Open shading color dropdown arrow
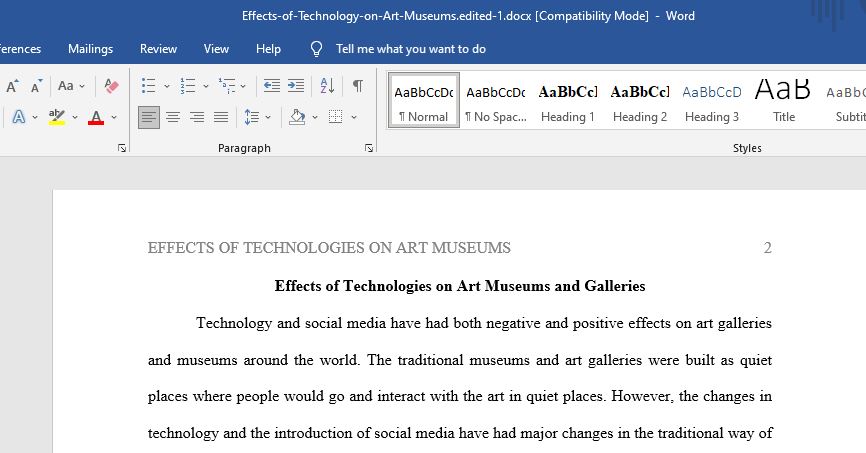Screen dimensions: 866x453 [x=315, y=117]
